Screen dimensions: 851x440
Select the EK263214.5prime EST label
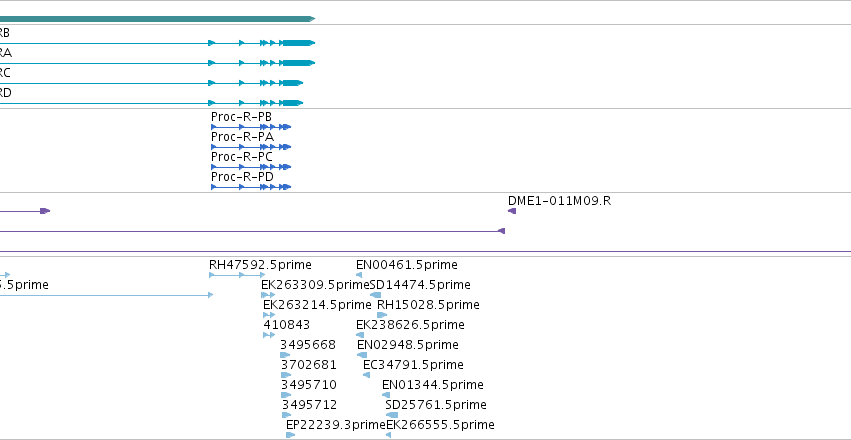(317, 305)
